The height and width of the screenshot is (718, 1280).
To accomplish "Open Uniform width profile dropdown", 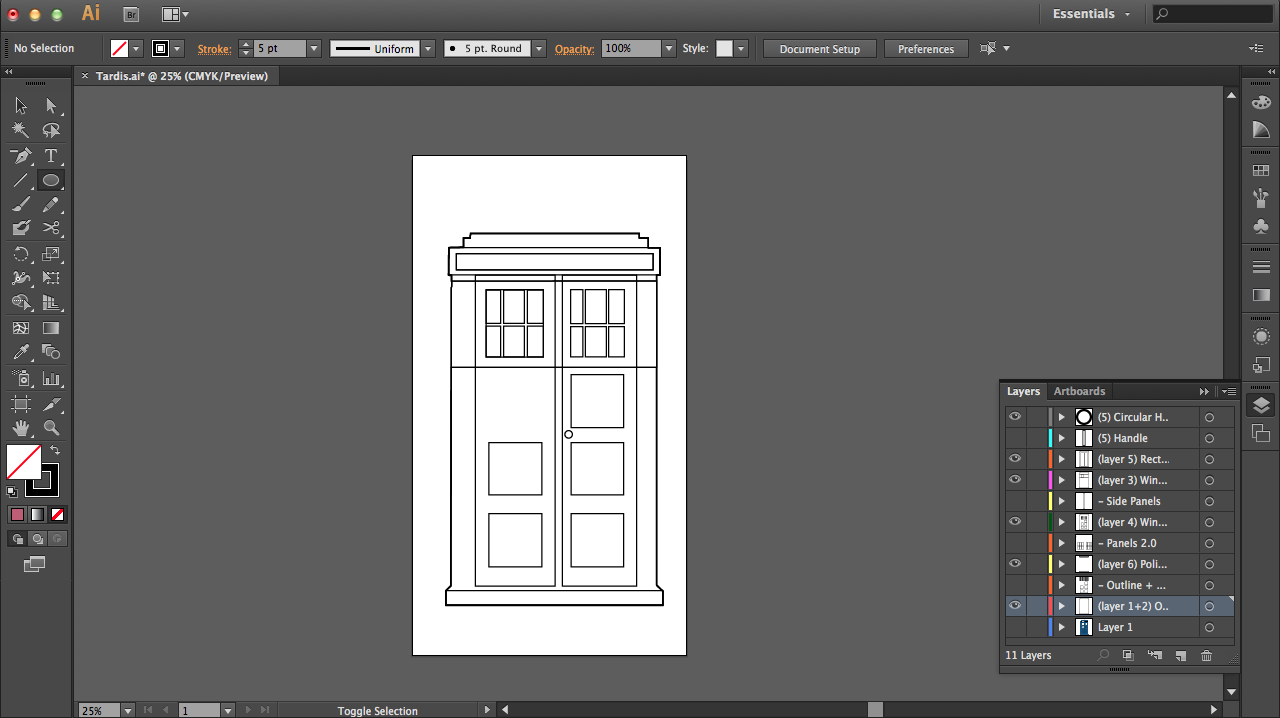I will point(428,48).
